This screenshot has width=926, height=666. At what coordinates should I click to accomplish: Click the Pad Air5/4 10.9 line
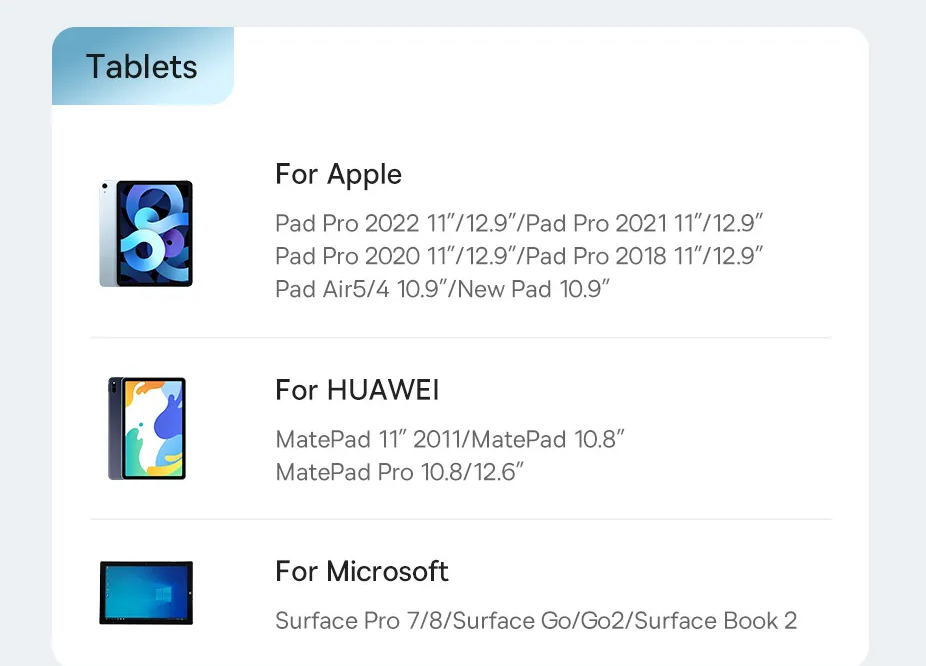pyautogui.click(x=442, y=289)
